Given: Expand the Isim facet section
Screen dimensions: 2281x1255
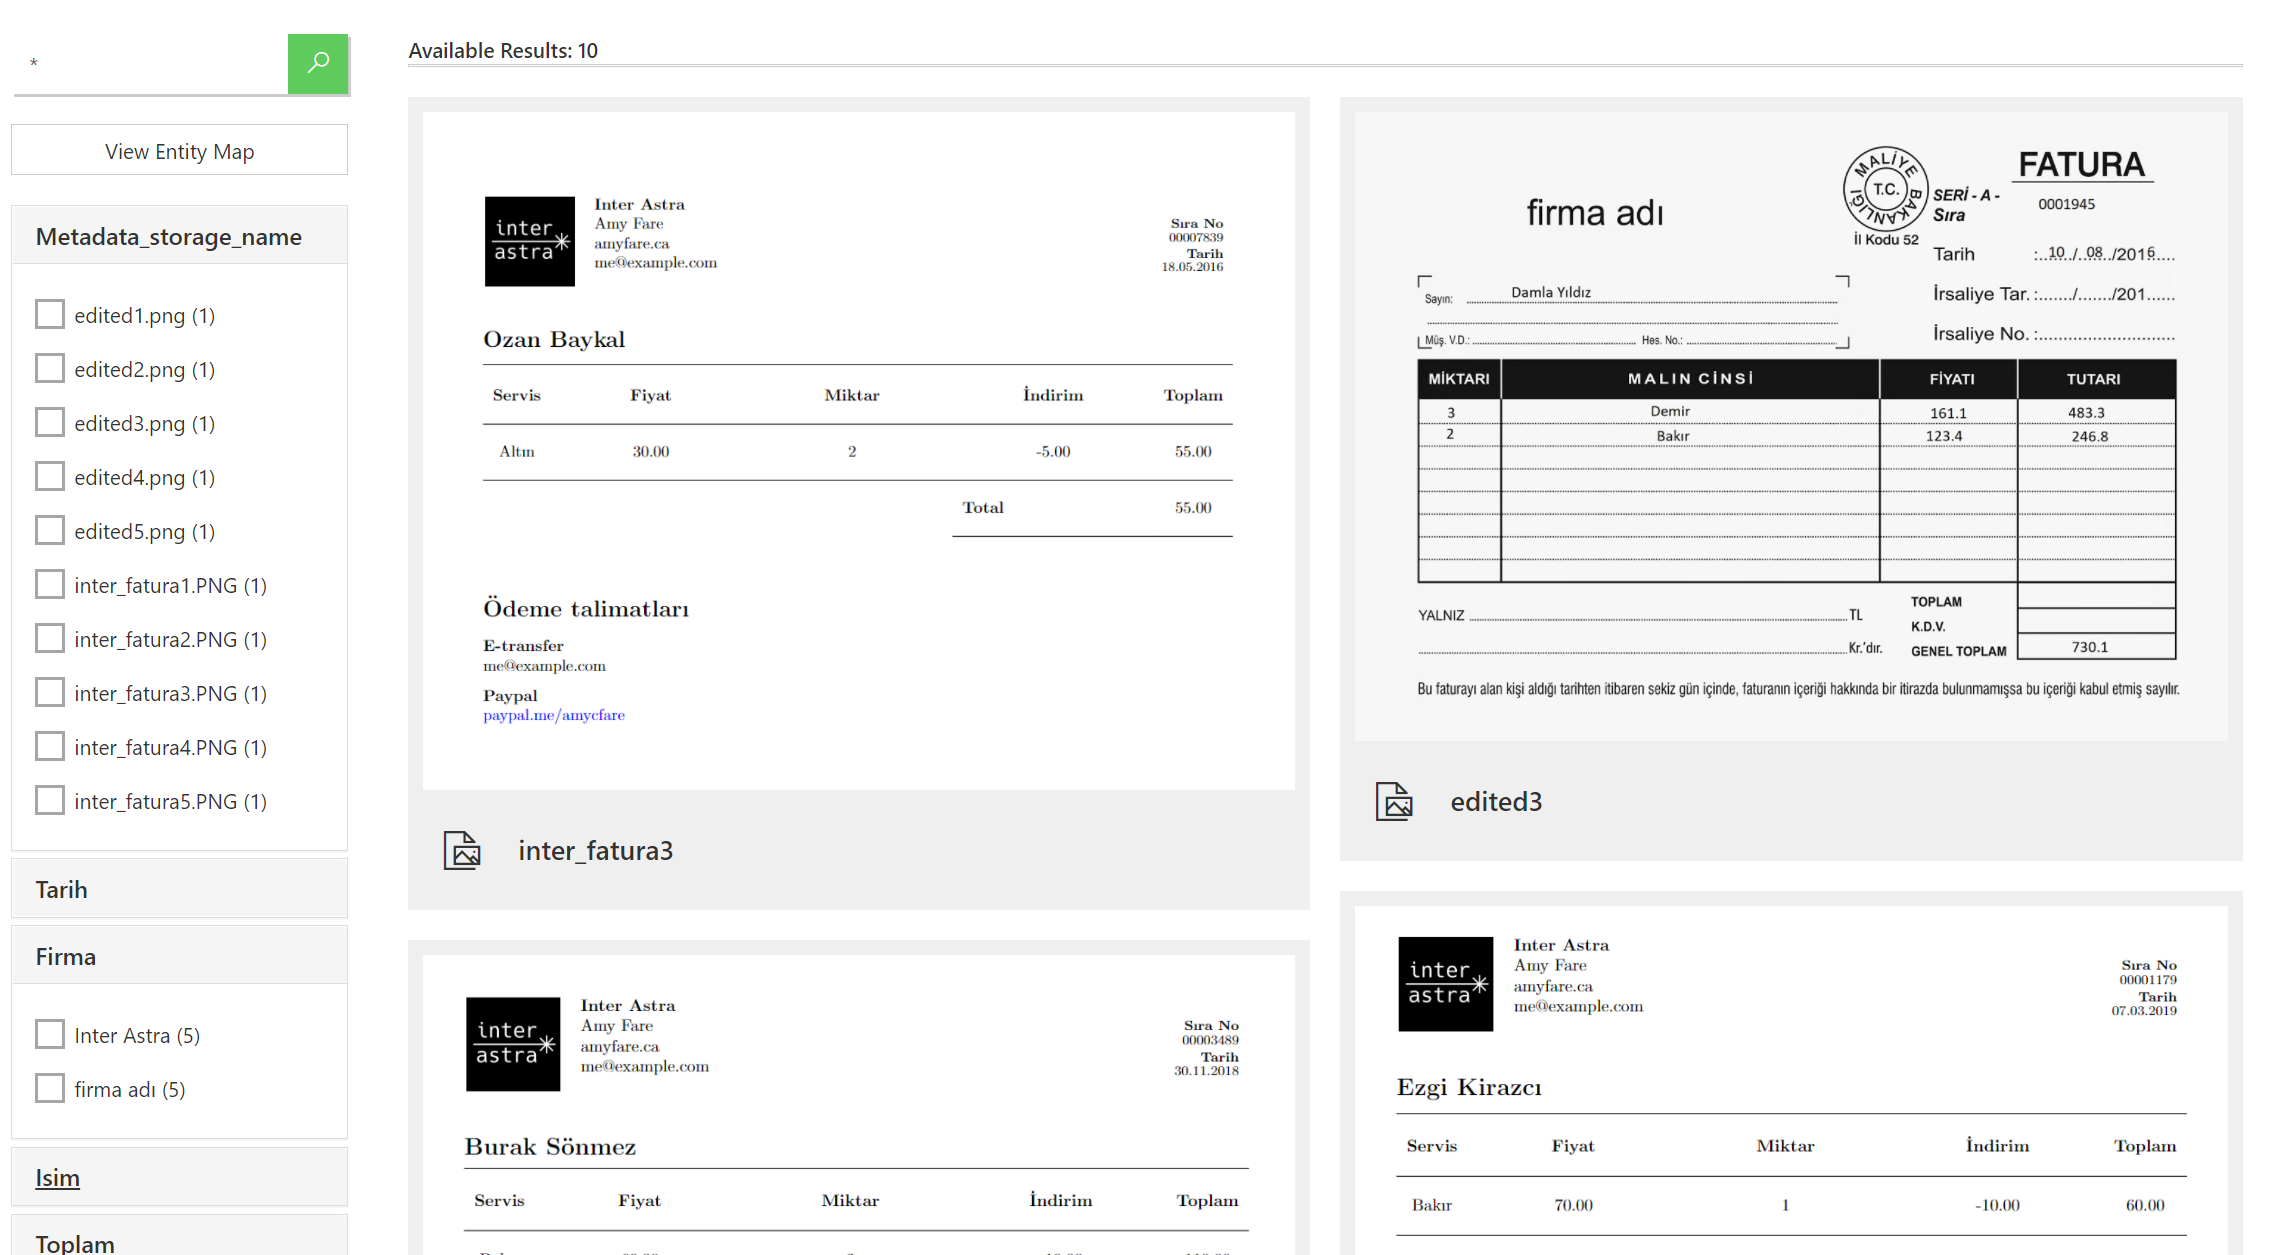Looking at the screenshot, I should 57,1177.
